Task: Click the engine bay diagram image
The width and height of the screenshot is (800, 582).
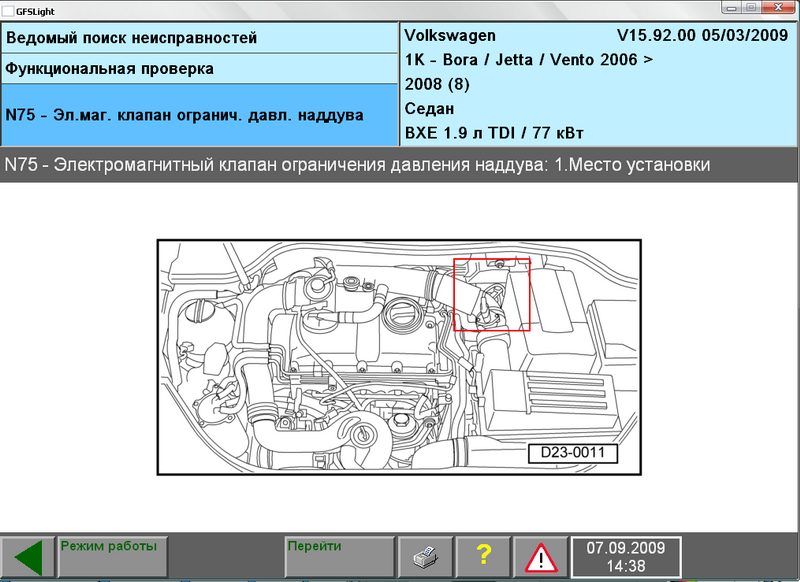Action: click(x=399, y=357)
